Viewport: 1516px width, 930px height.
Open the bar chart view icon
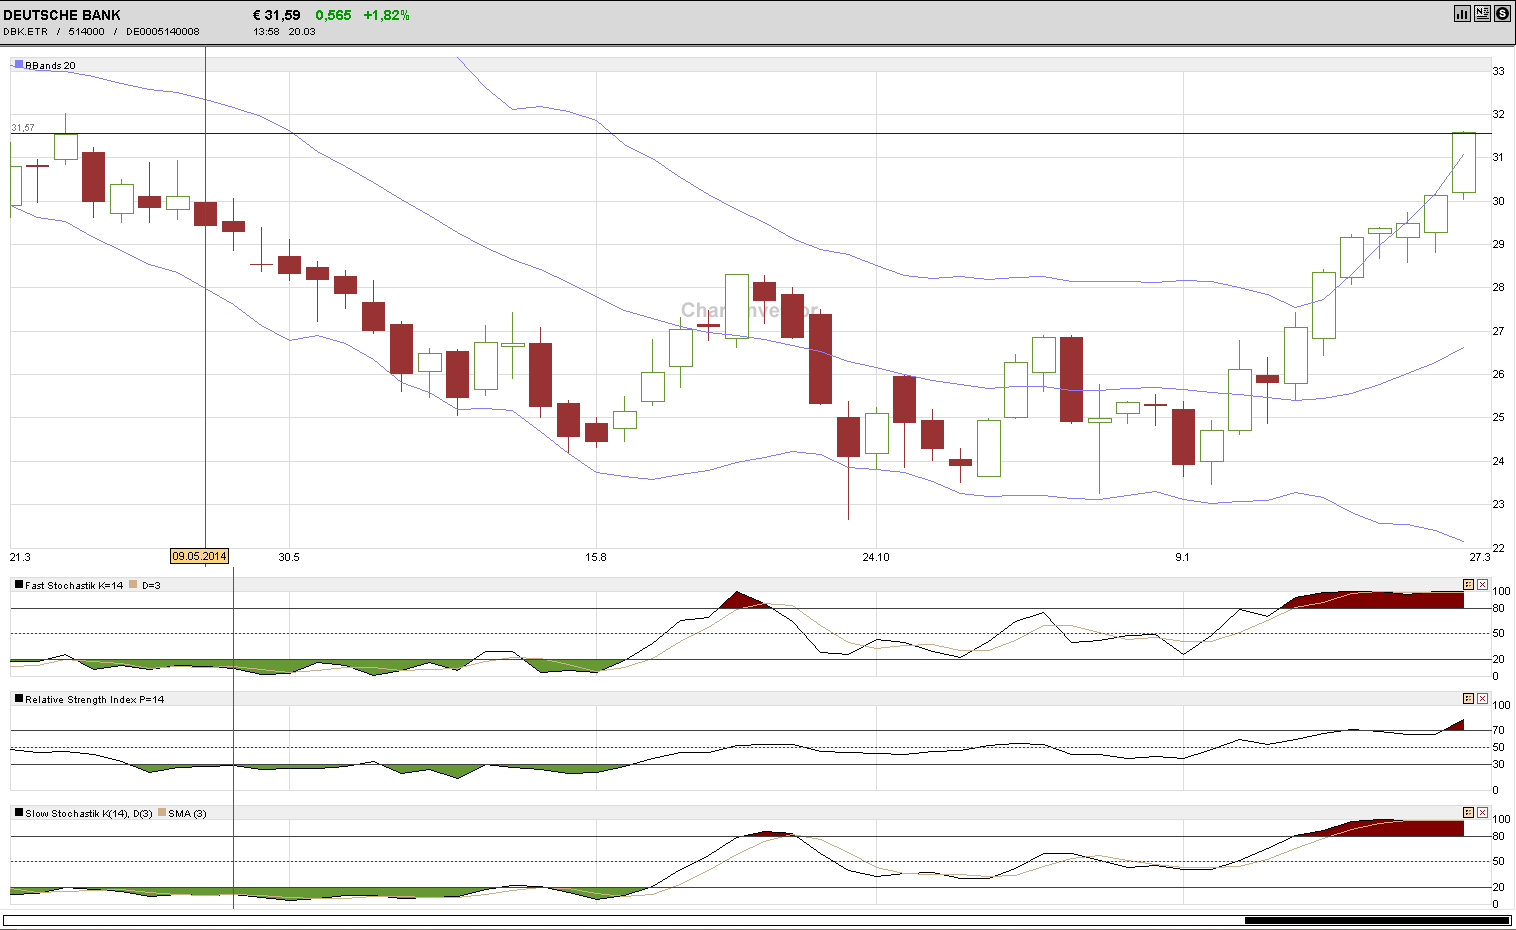point(1462,13)
